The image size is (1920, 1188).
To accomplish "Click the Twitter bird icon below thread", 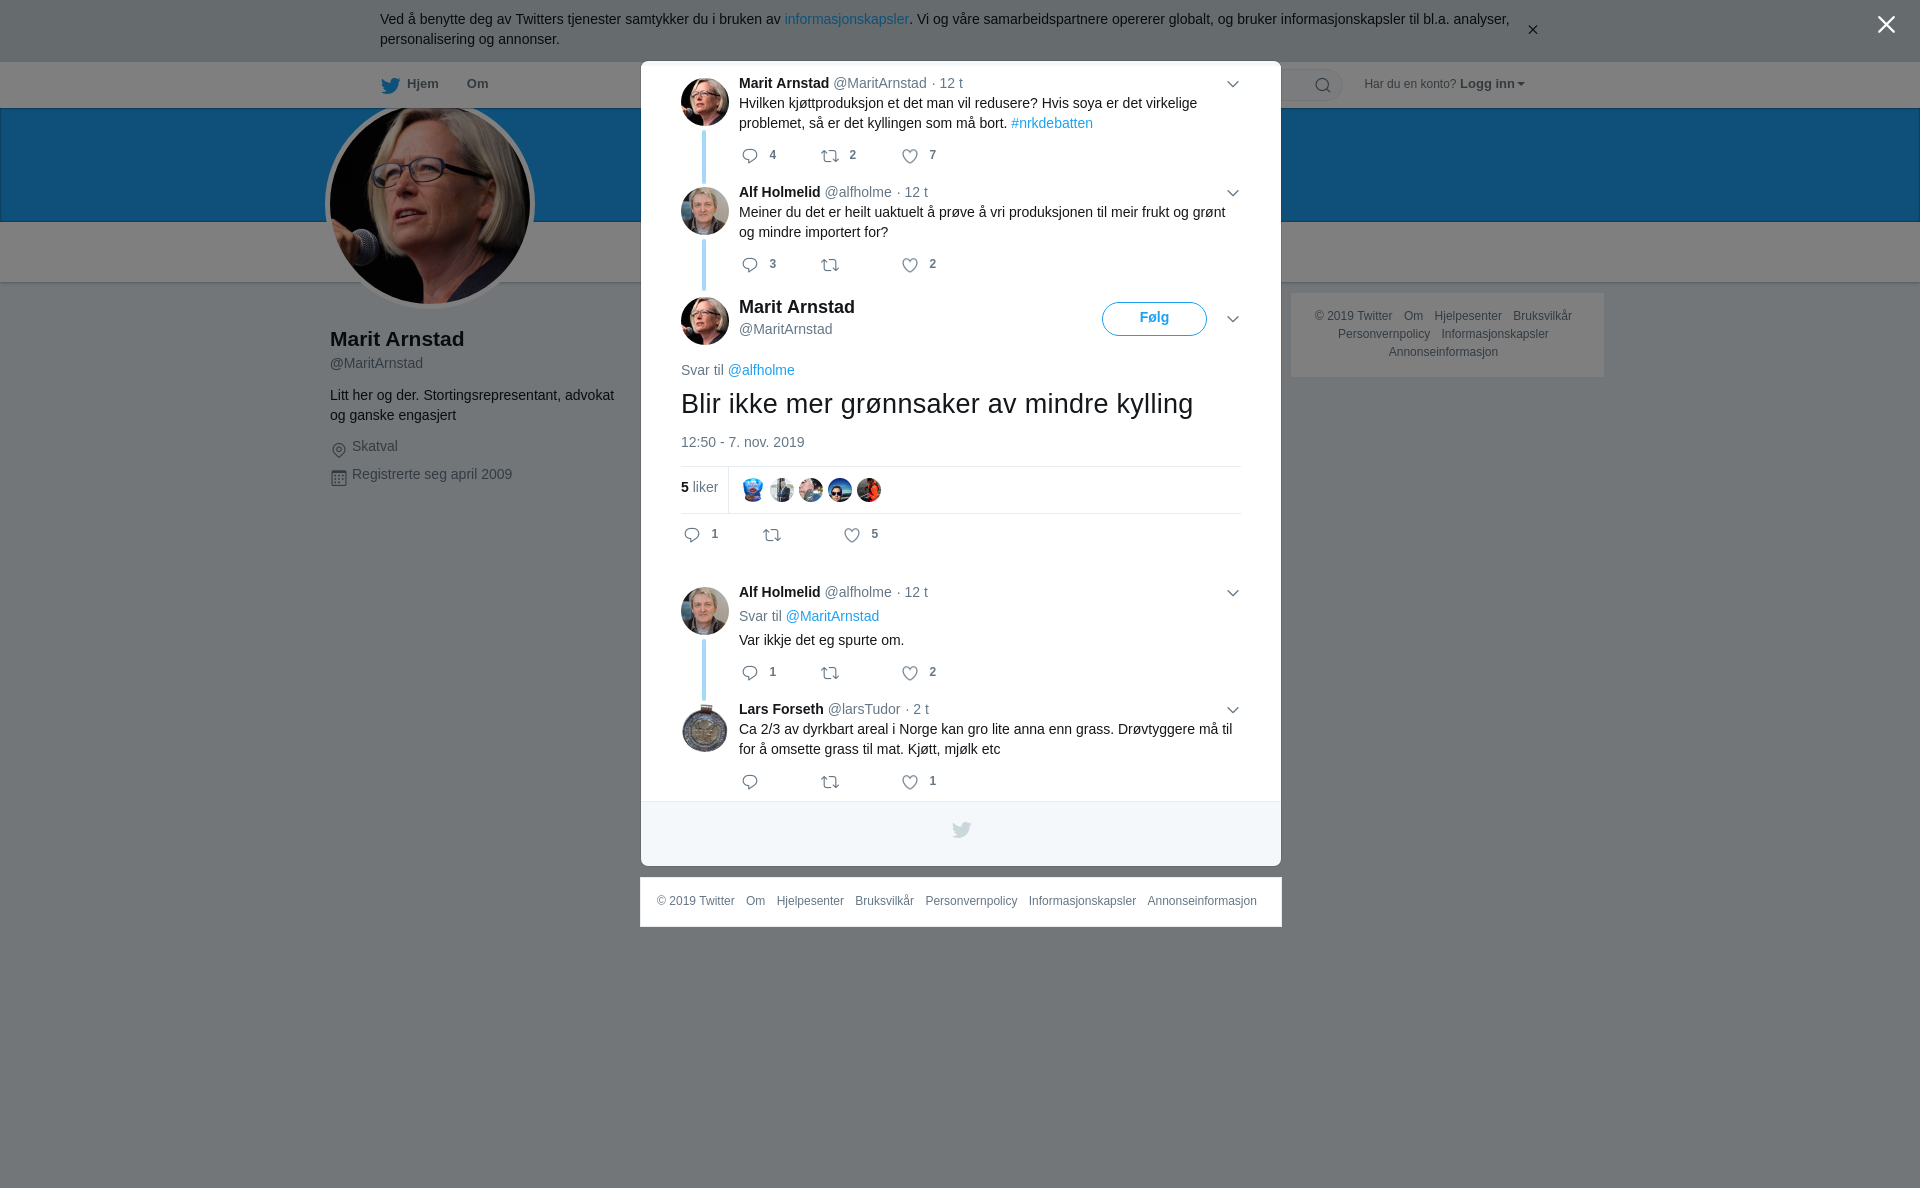I will click(x=961, y=830).
